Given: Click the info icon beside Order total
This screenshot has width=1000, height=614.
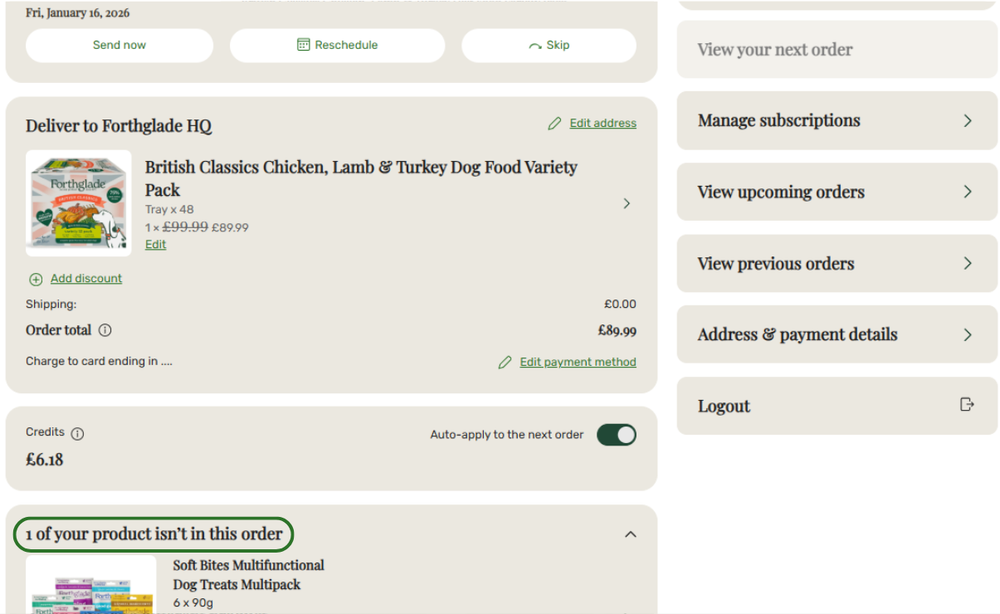Looking at the screenshot, I should click(105, 330).
